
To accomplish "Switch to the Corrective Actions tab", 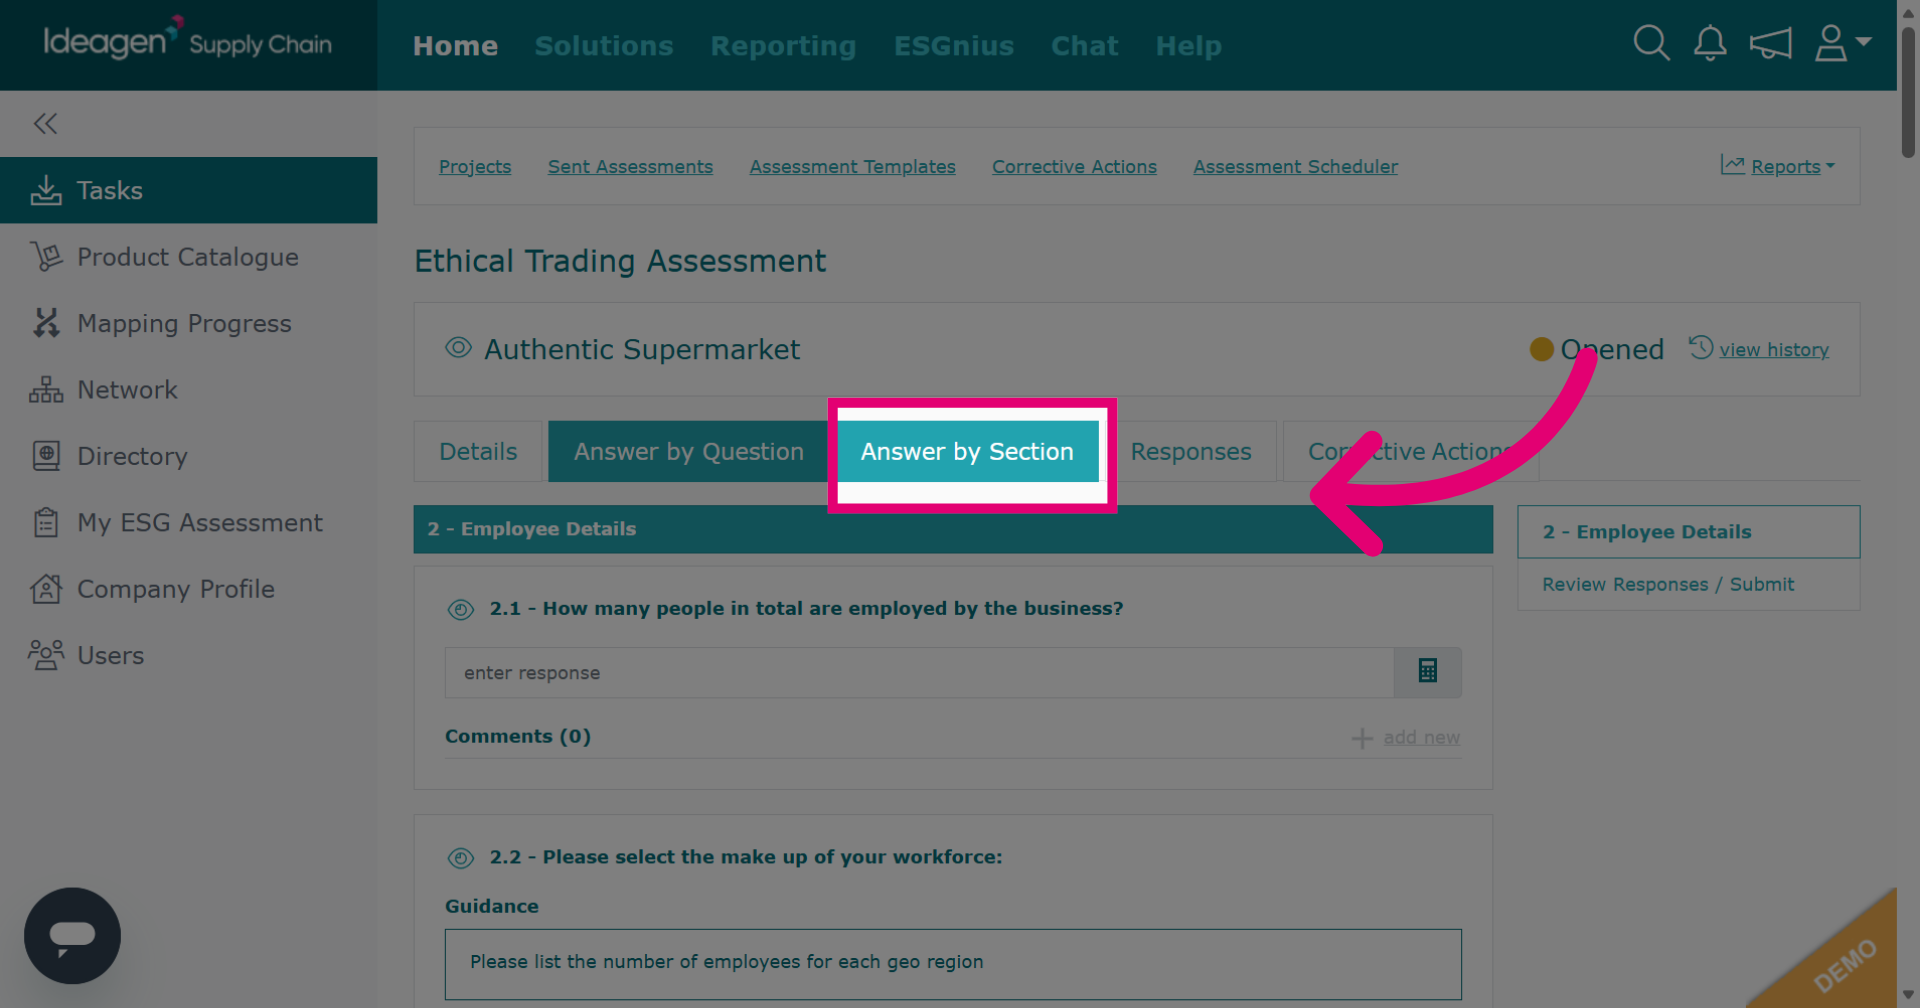I will click(x=1410, y=451).
